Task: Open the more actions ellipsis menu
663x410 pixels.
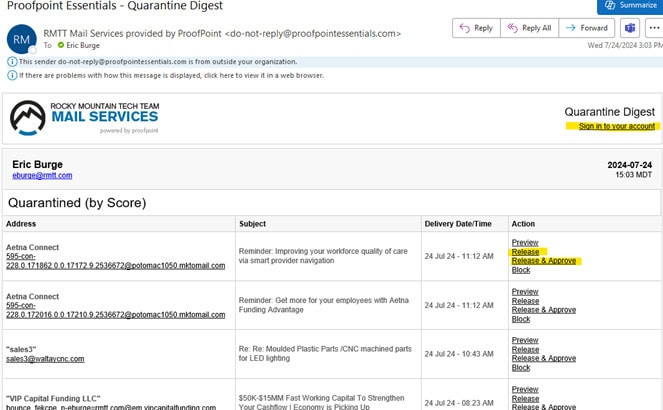Action: [654, 28]
